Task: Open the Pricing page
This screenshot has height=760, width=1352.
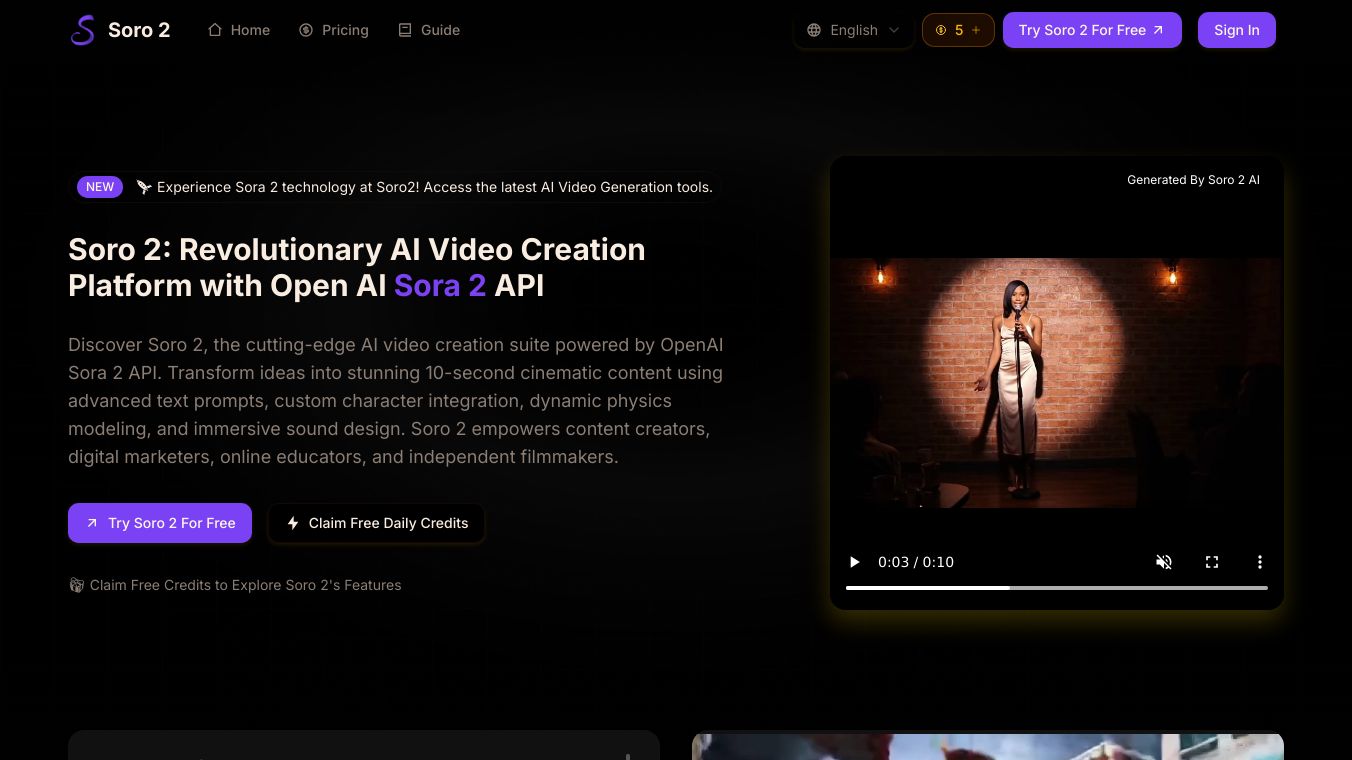Action: [x=334, y=30]
